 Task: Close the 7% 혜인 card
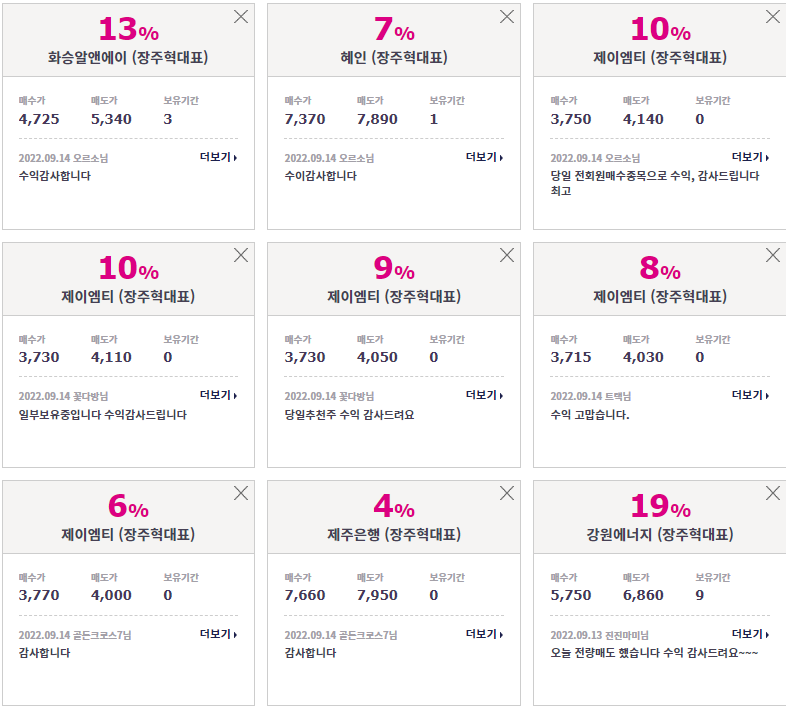point(507,17)
